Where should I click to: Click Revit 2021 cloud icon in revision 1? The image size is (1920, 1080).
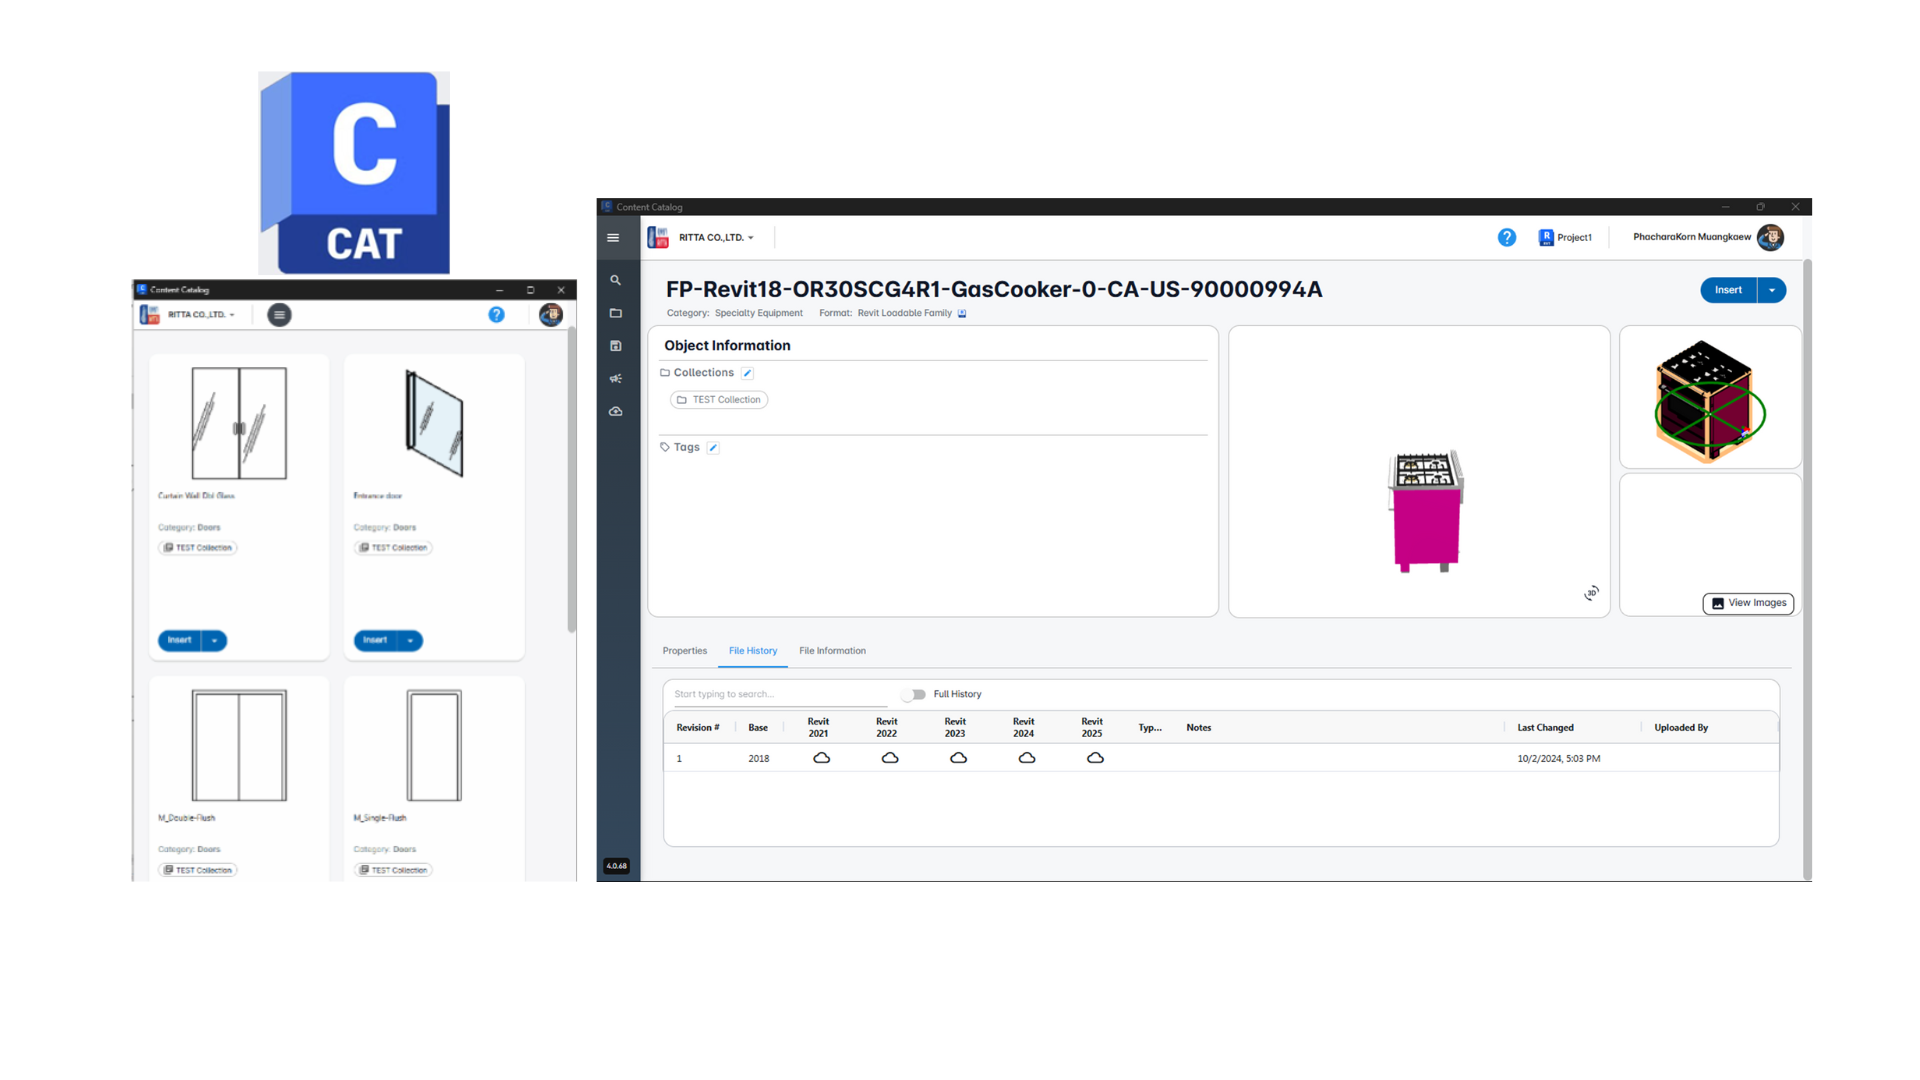pyautogui.click(x=821, y=758)
